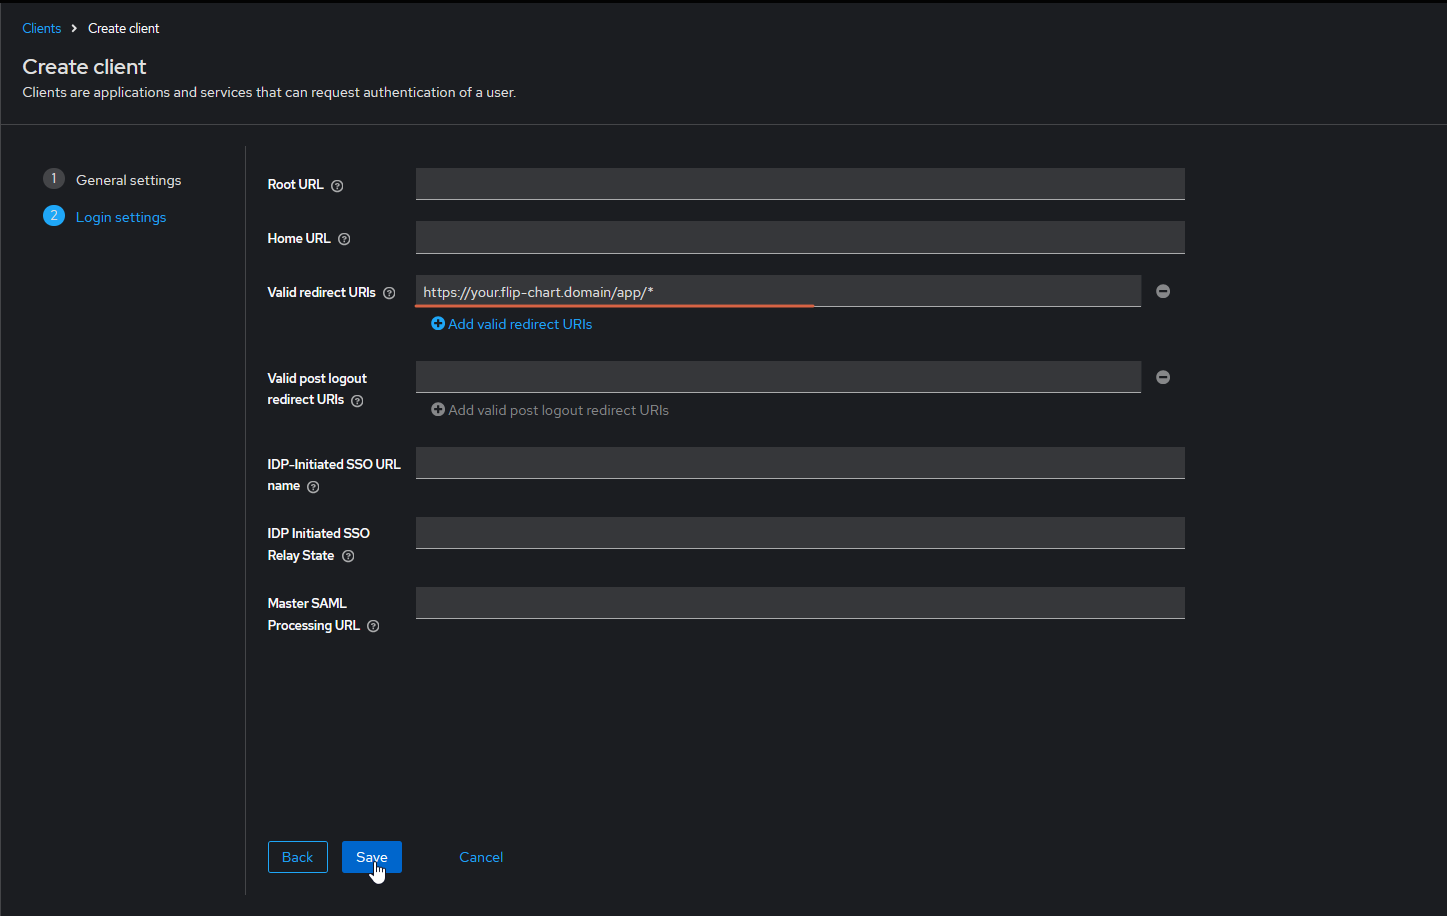Remove the valid post logout redirect URI row

click(1163, 377)
